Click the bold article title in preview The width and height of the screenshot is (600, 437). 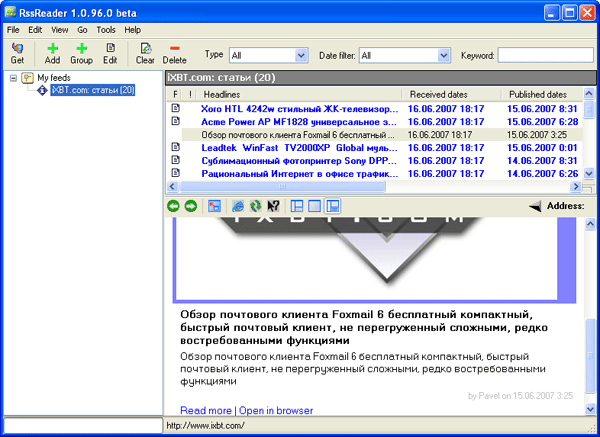[x=364, y=328]
